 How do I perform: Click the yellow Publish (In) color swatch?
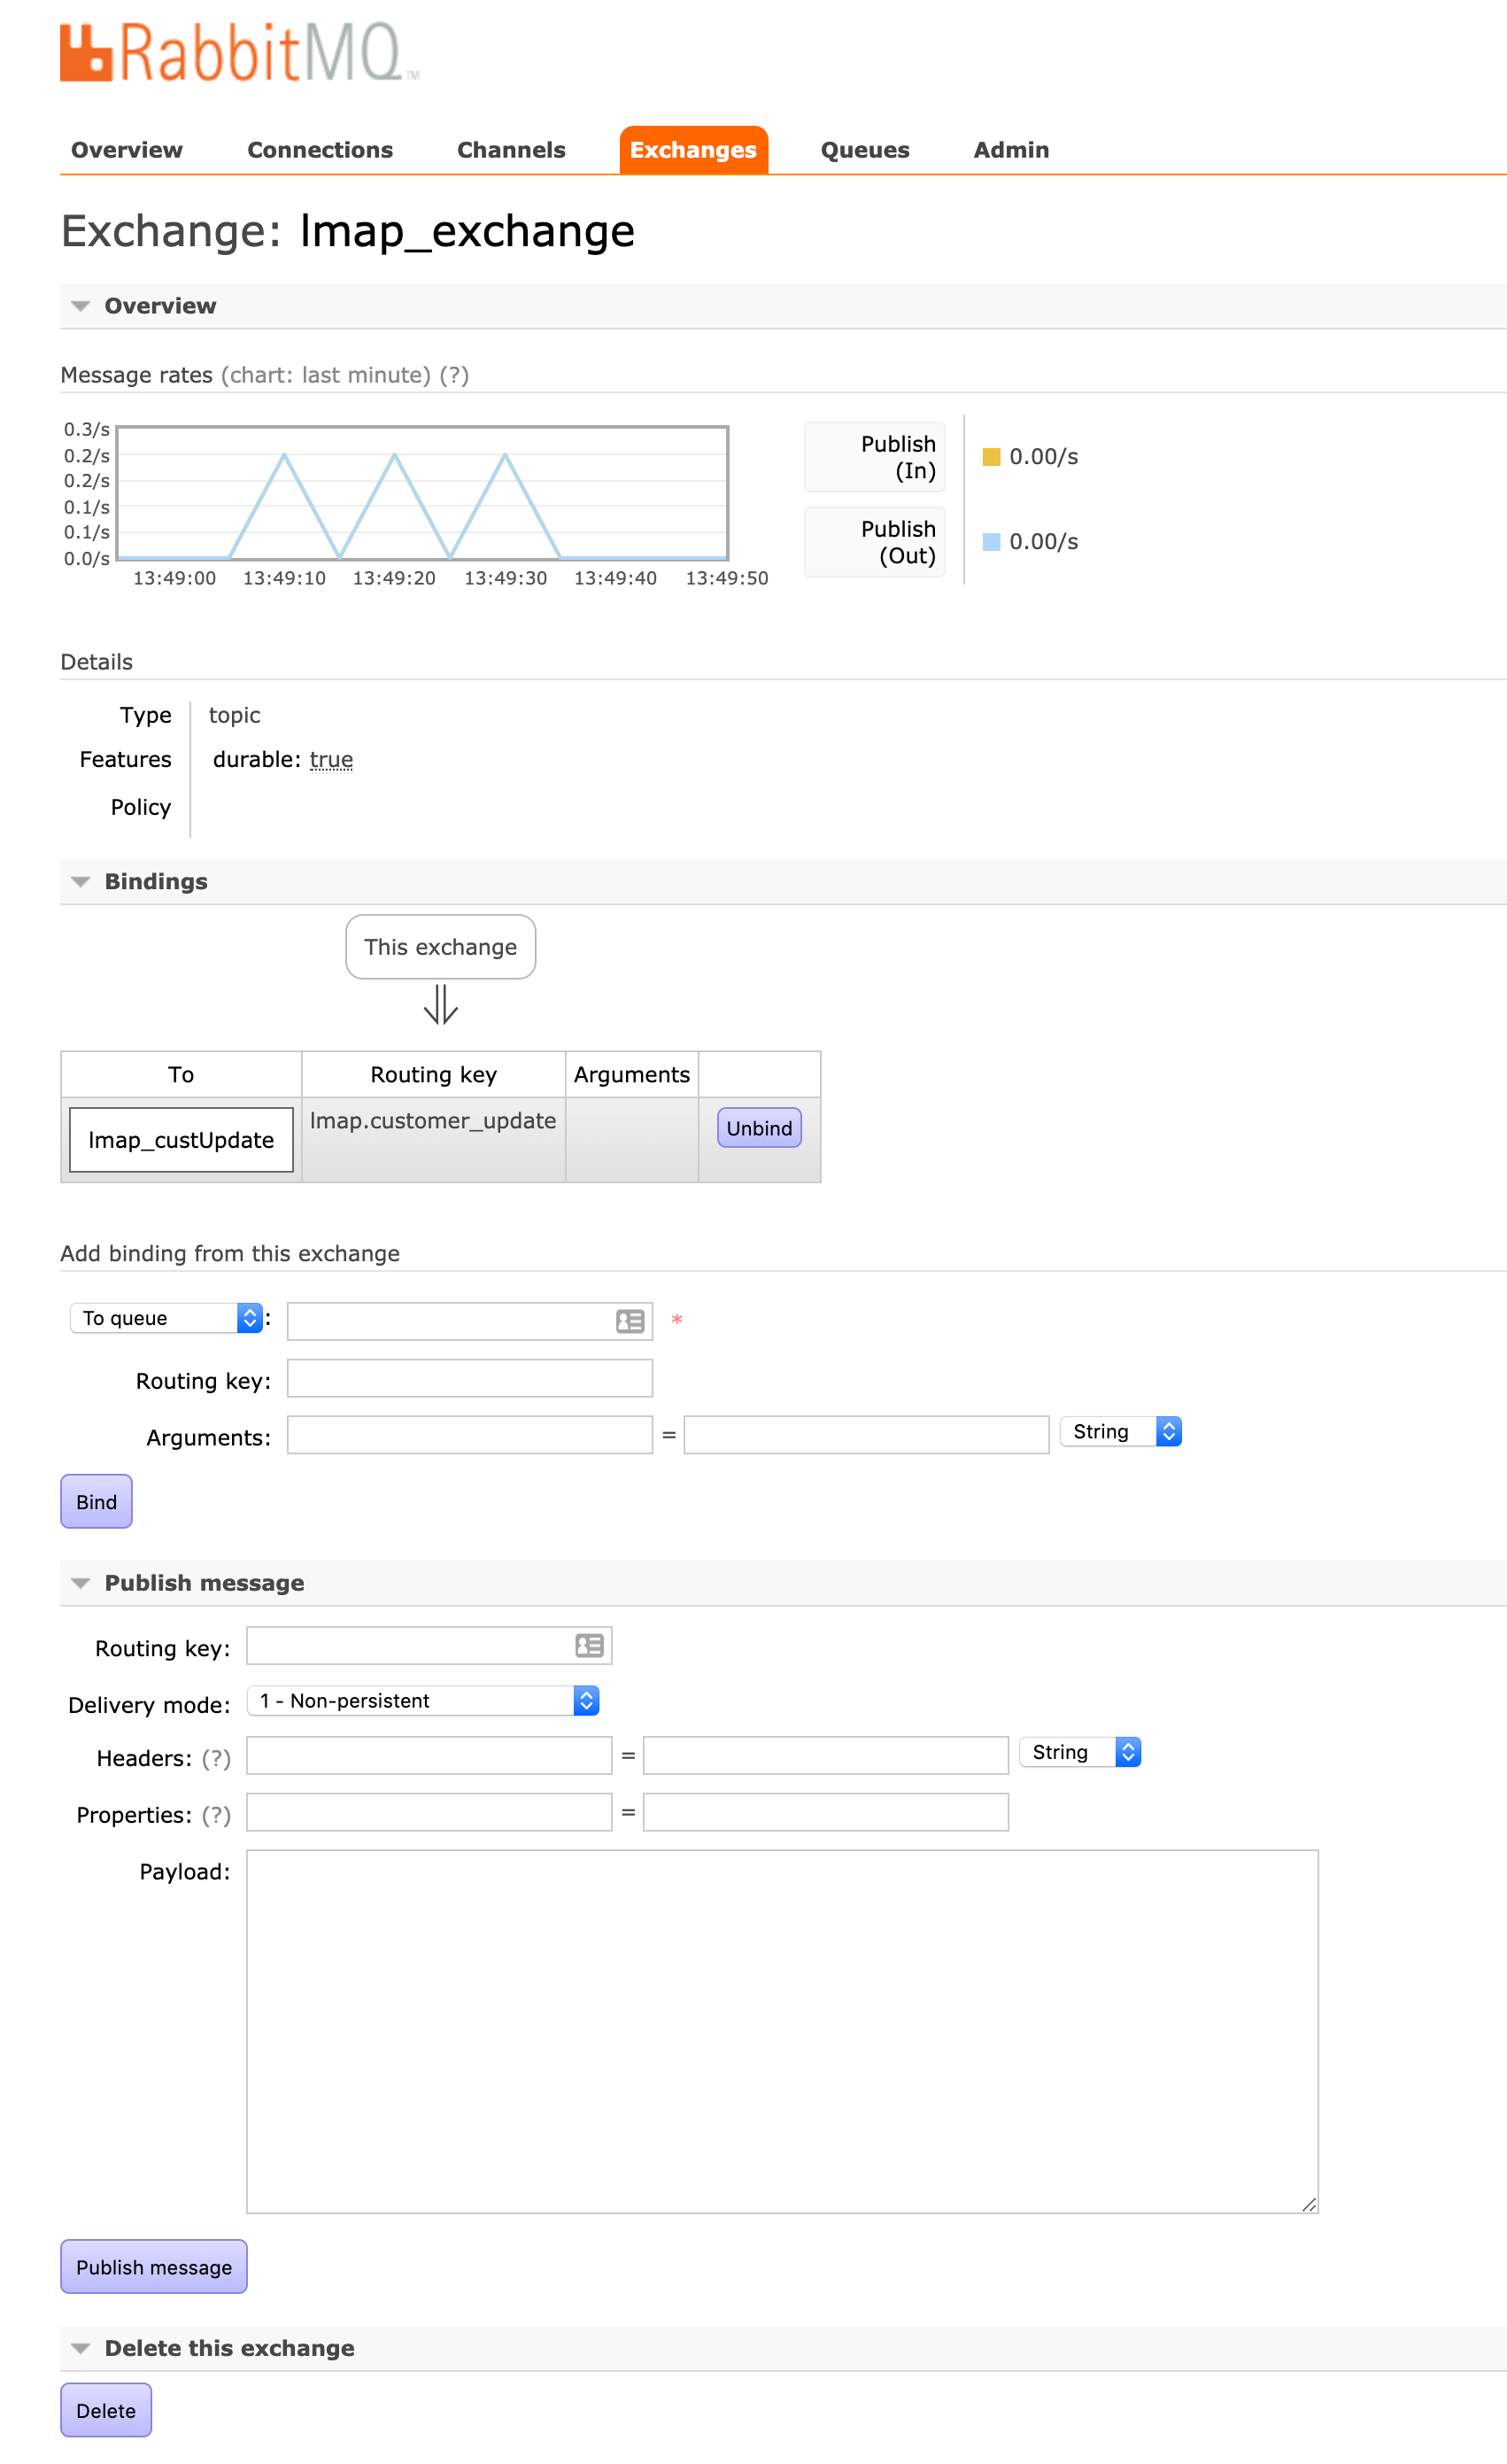pyautogui.click(x=991, y=457)
